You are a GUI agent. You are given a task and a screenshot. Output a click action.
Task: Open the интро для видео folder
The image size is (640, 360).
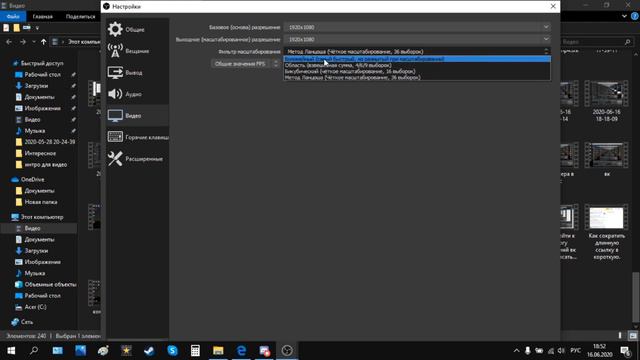click(x=41, y=165)
